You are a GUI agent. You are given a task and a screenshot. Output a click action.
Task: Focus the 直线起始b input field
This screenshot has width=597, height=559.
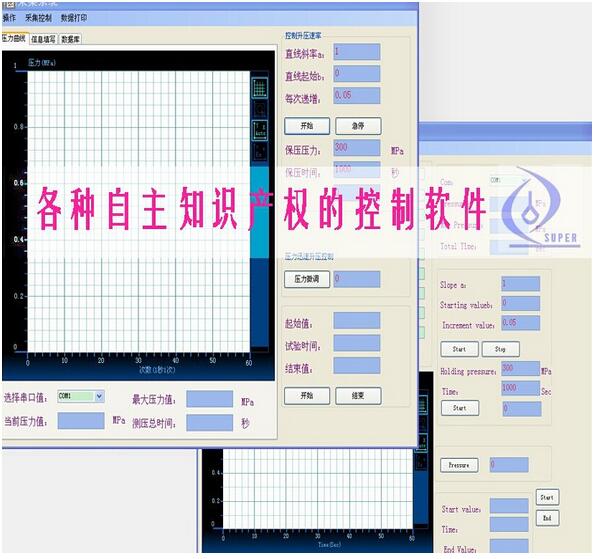357,74
